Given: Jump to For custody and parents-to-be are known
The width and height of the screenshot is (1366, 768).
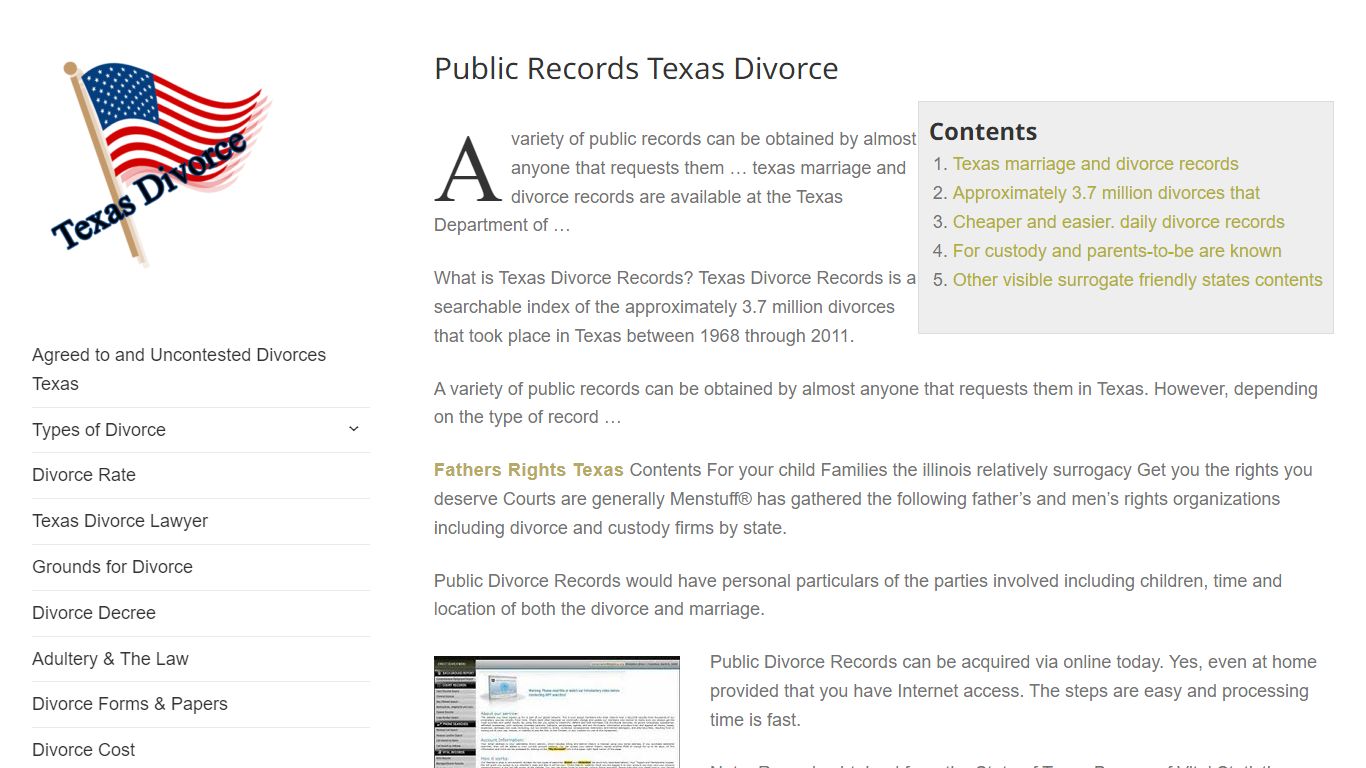Looking at the screenshot, I should [x=1117, y=251].
